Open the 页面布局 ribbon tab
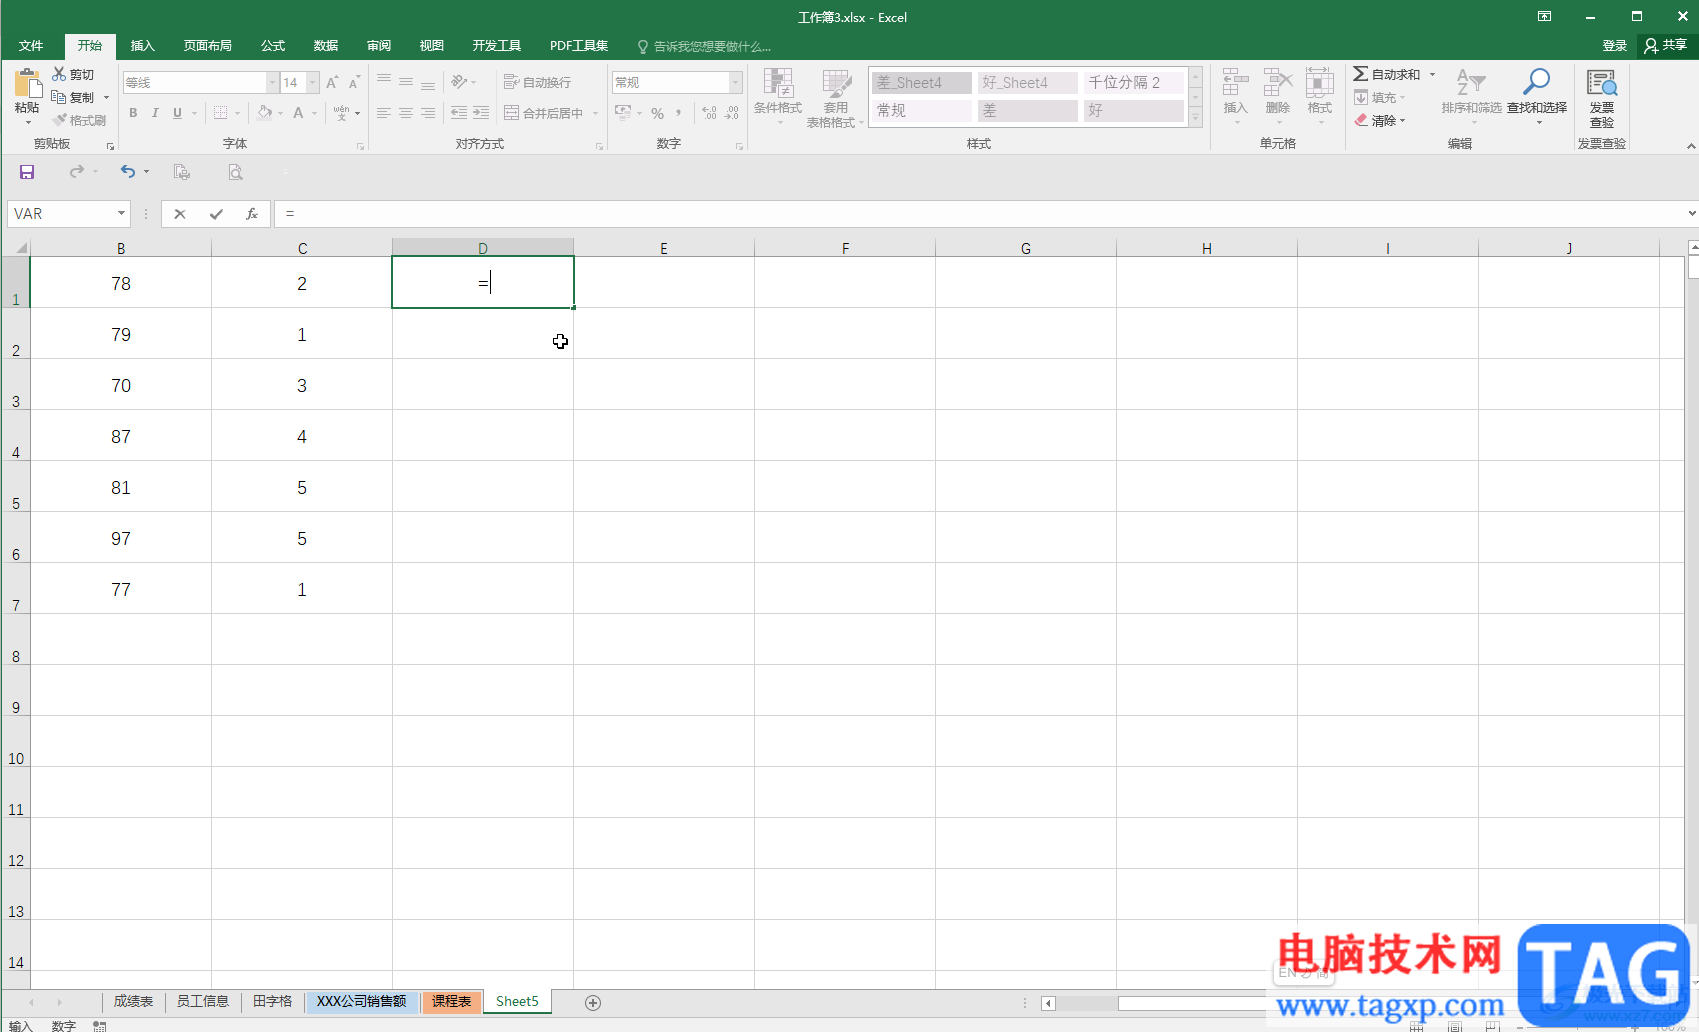The height and width of the screenshot is (1032, 1699). pos(208,46)
